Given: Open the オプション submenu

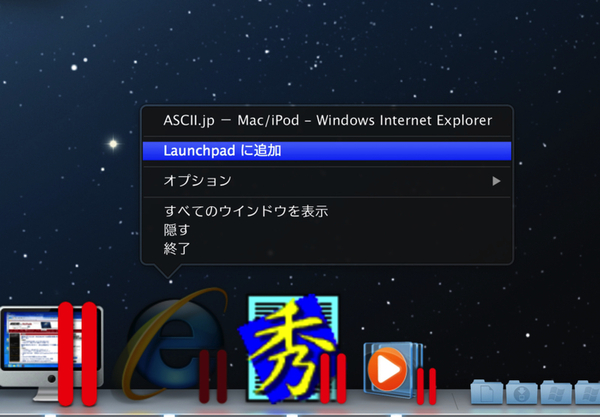Looking at the screenshot, I should pos(327,181).
